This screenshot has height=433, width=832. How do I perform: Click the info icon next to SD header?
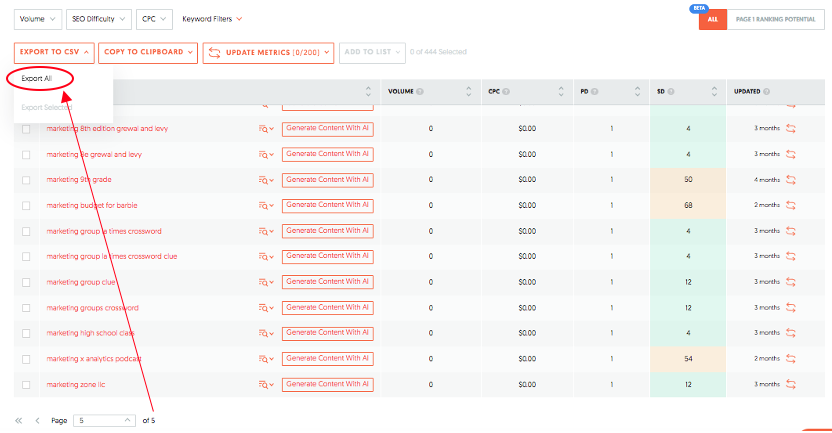click(x=672, y=92)
